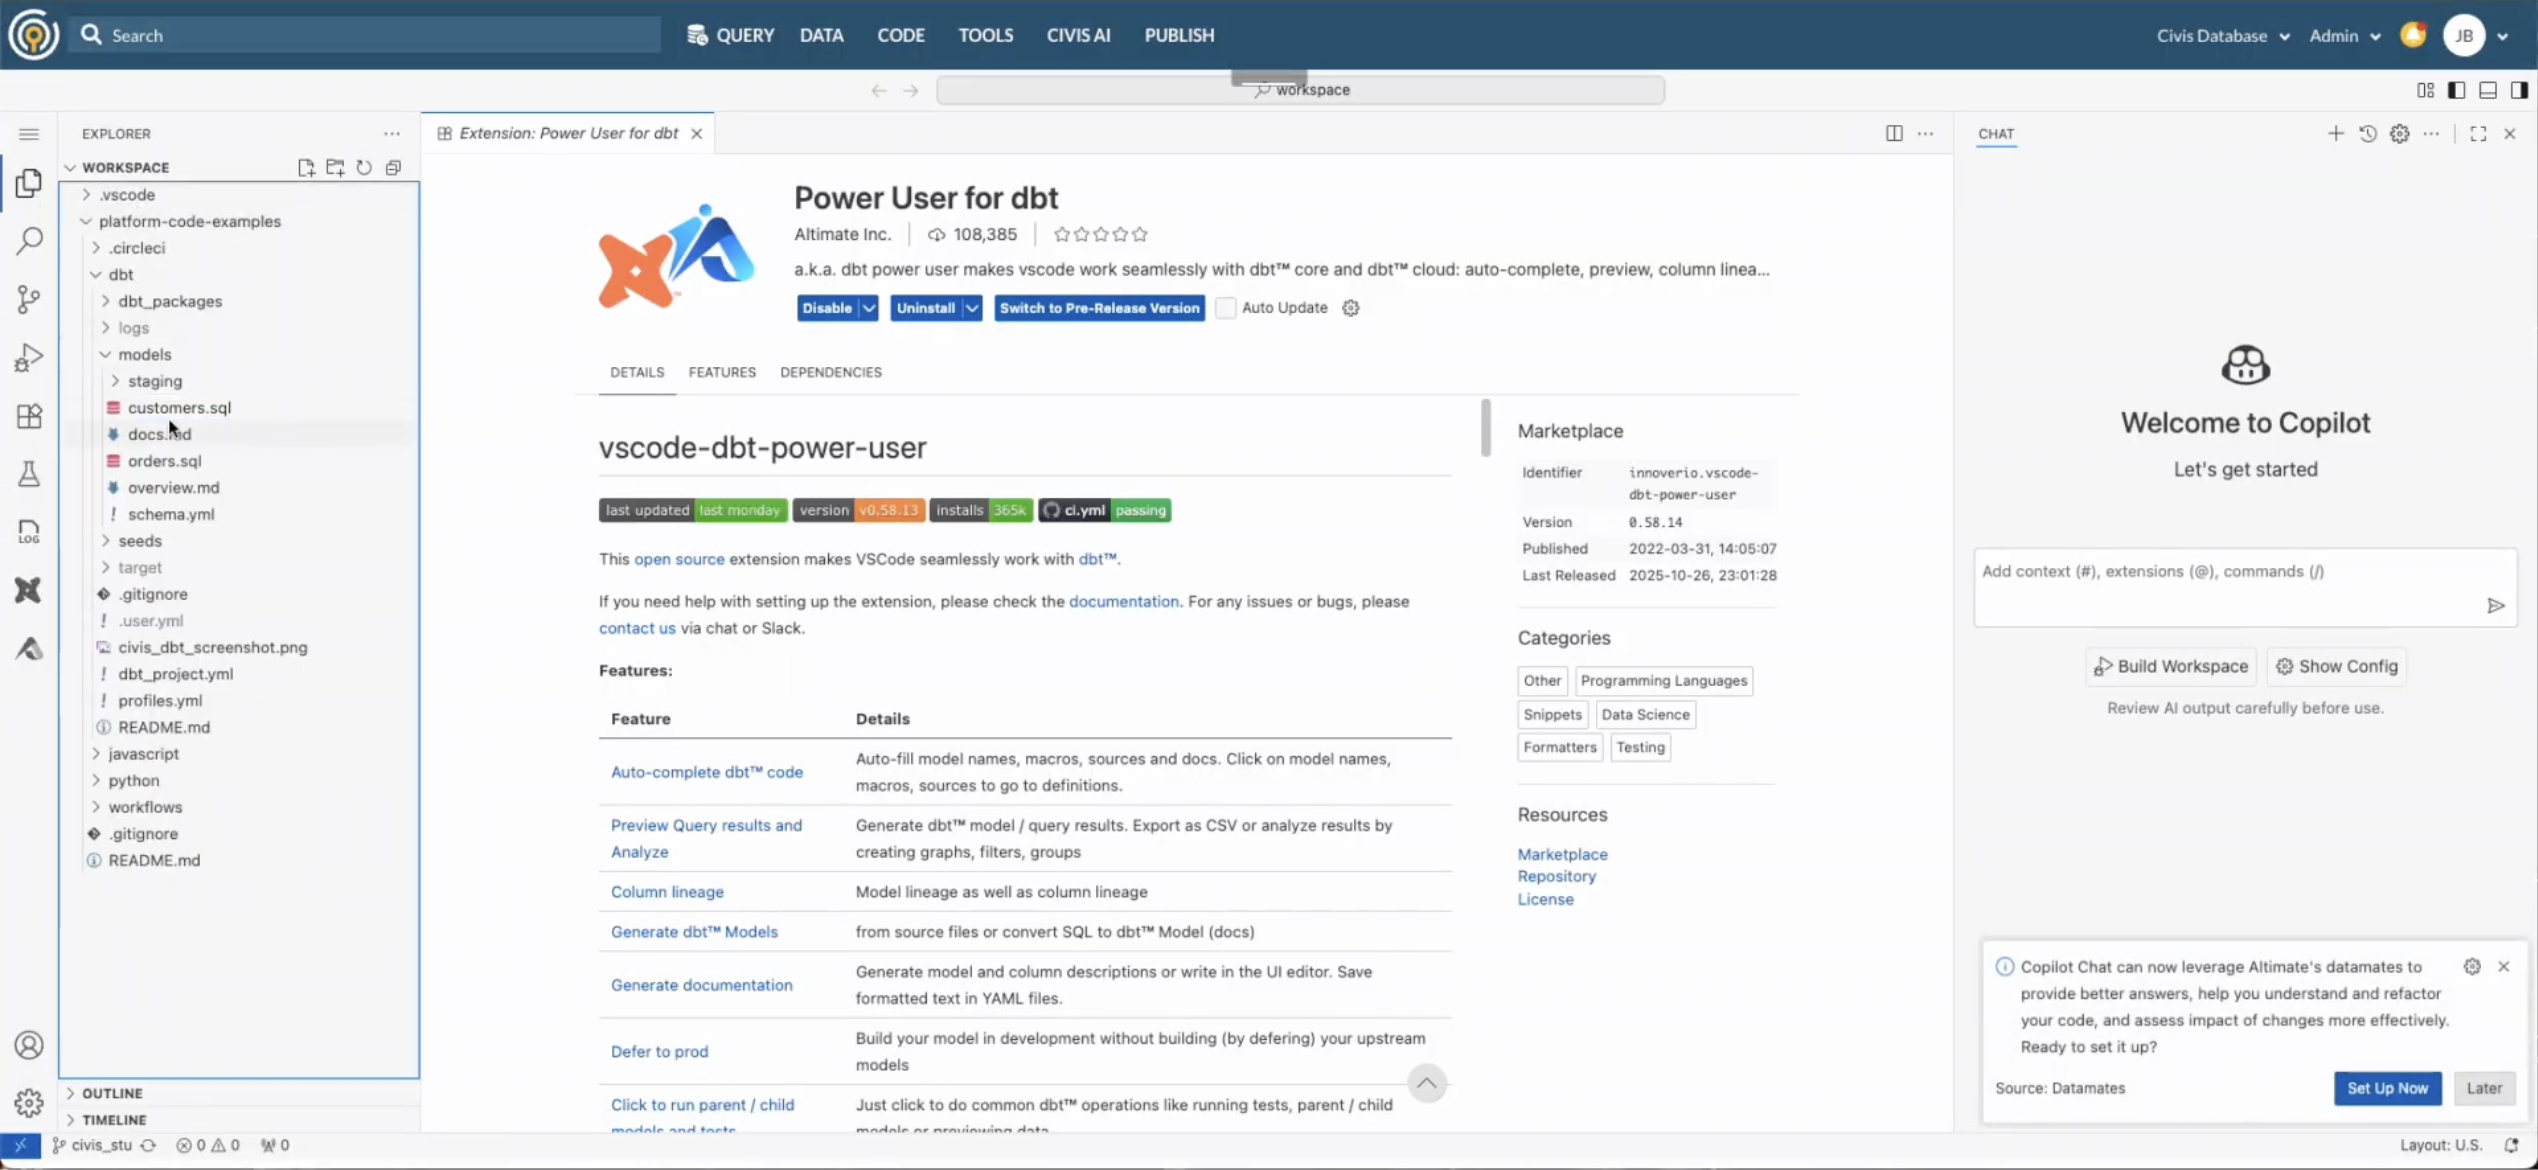
Task: Toggle the bottom panel layout icon
Action: click(x=2487, y=90)
